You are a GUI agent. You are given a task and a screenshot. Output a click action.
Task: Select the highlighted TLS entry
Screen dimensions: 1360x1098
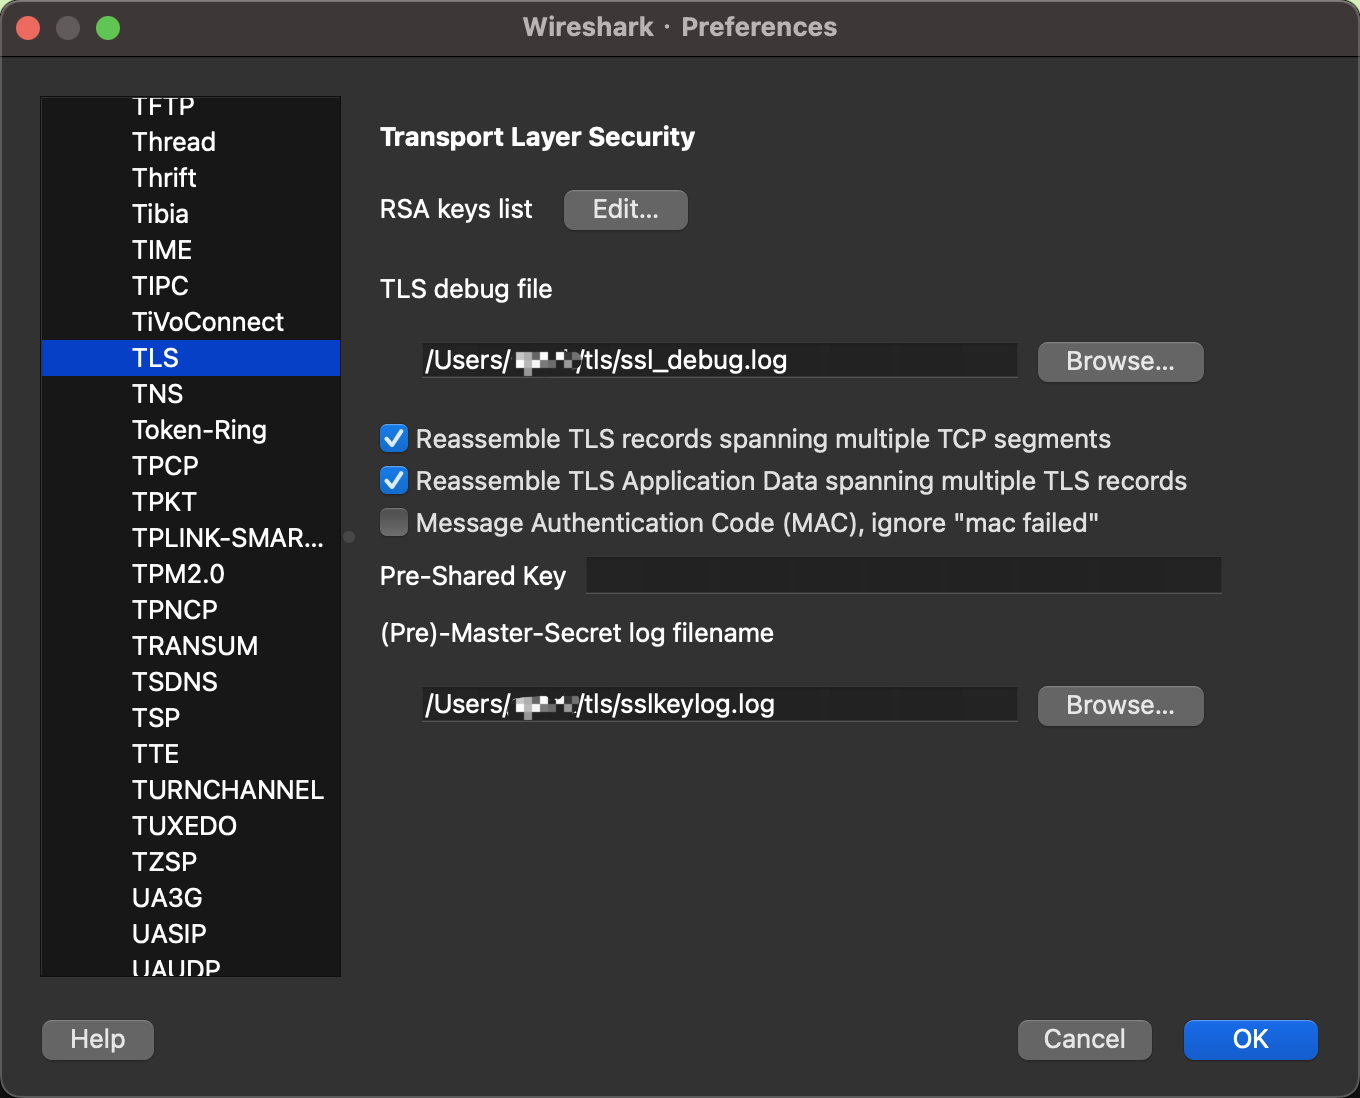click(x=191, y=358)
